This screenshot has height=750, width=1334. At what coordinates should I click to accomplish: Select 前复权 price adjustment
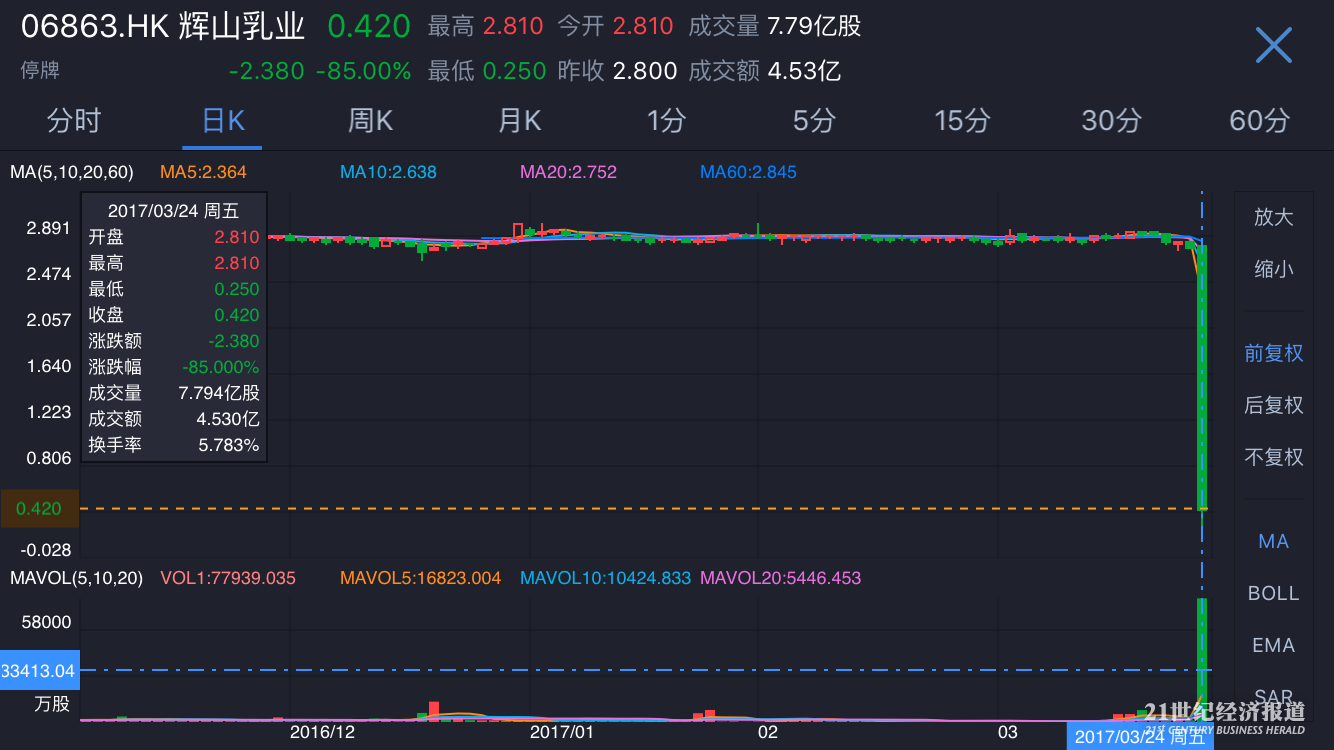tap(1273, 353)
